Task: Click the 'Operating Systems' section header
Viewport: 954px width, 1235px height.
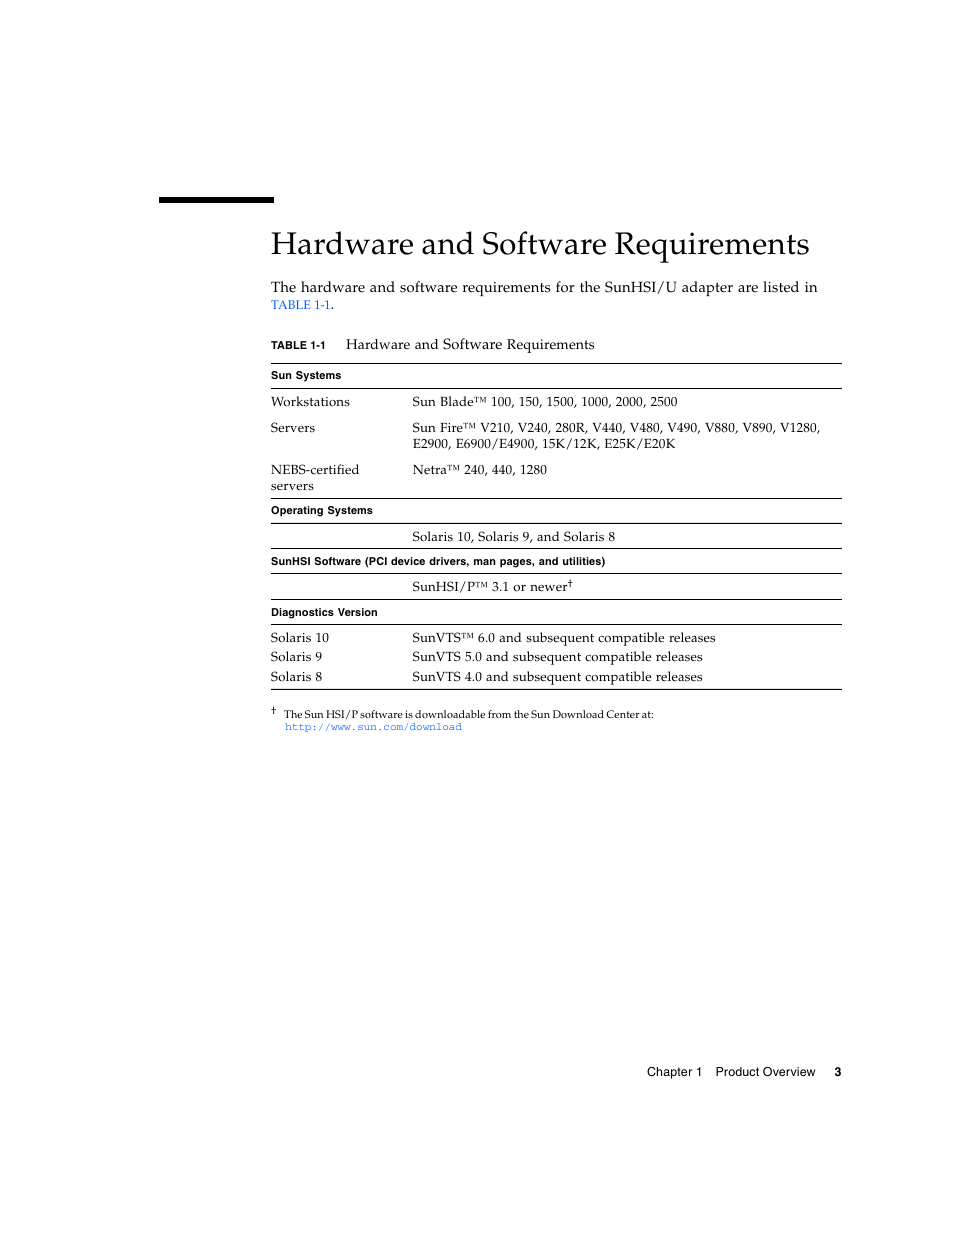Action: [x=322, y=511]
